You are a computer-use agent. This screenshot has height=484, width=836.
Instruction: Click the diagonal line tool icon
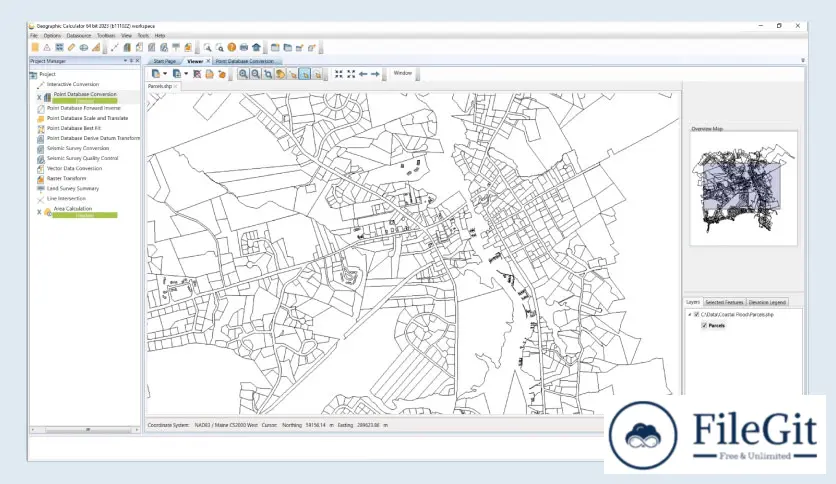(x=115, y=47)
